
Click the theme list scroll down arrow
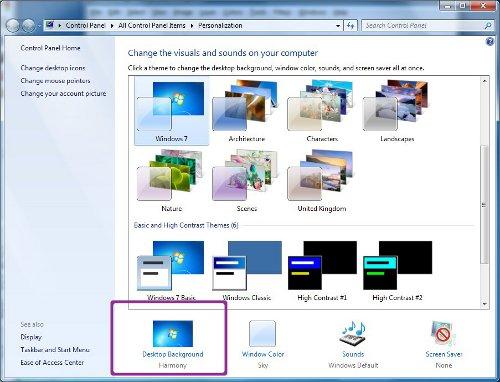(x=485, y=304)
